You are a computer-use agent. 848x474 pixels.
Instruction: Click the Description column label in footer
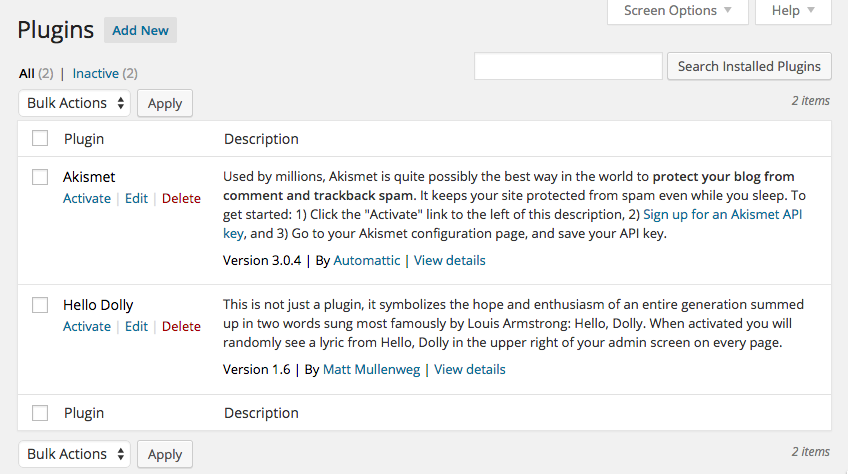pos(261,413)
